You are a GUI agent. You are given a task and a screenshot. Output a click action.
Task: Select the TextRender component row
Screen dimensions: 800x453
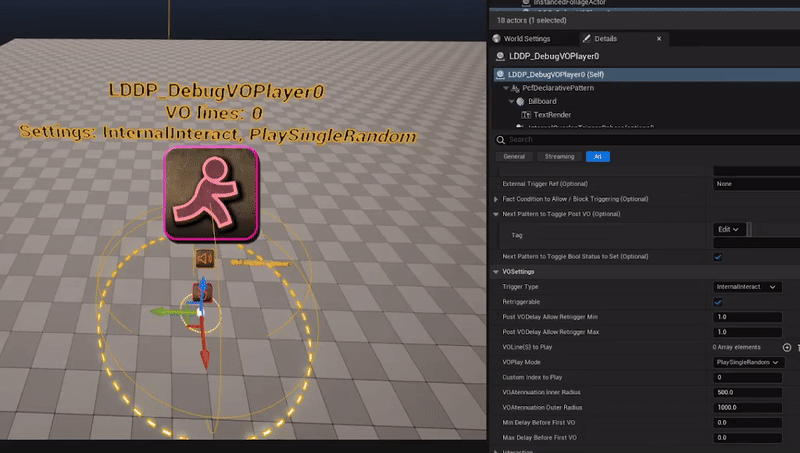click(x=647, y=115)
